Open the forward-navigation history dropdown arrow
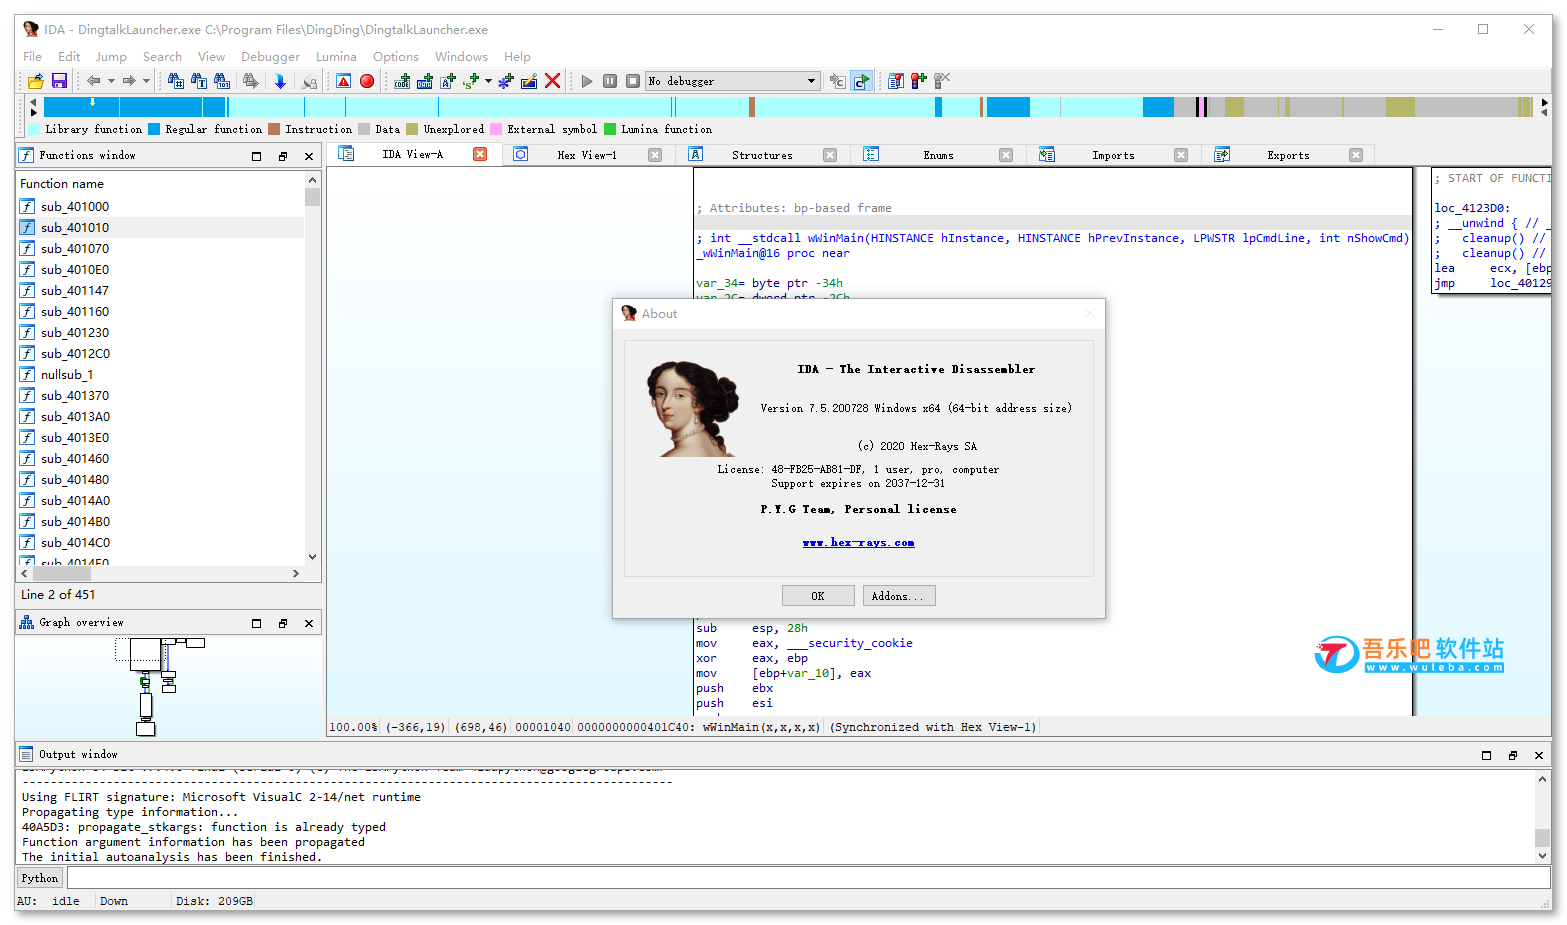The width and height of the screenshot is (1567, 925). [x=146, y=81]
